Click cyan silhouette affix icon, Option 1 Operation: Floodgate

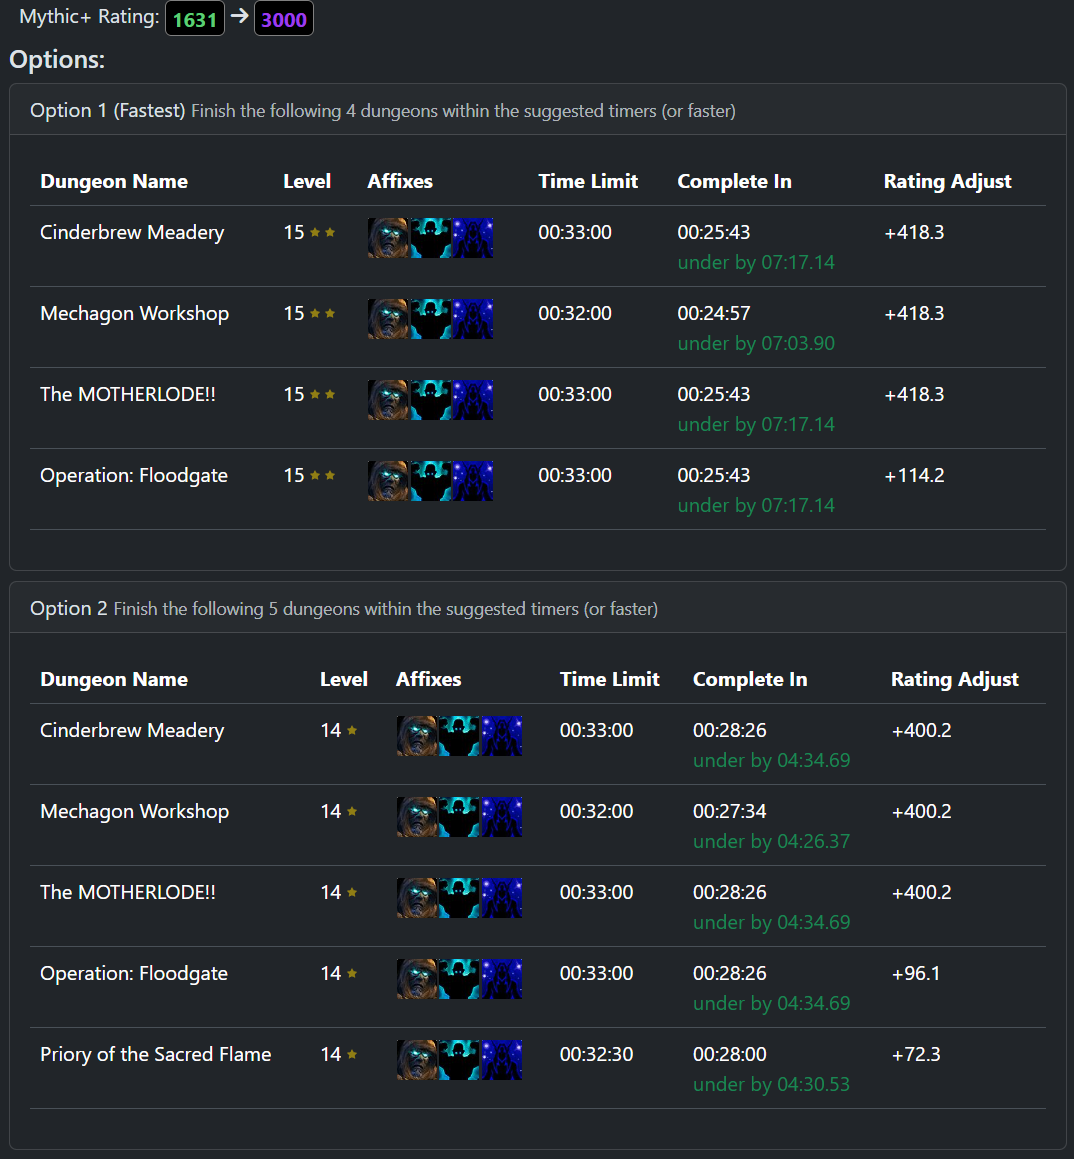coord(430,481)
